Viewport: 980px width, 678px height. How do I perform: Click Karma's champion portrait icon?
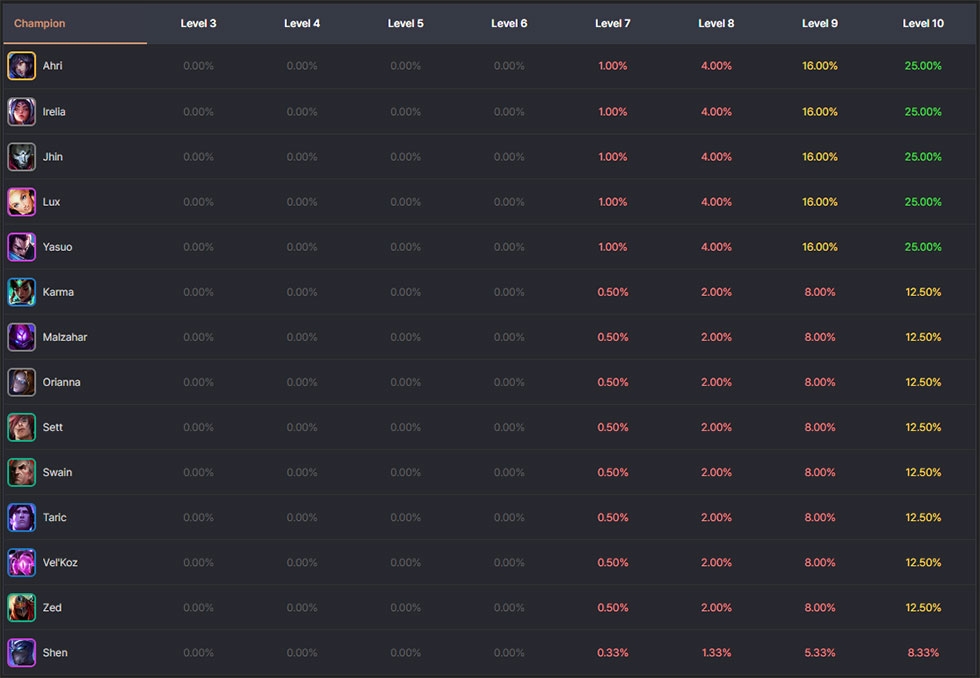click(21, 292)
